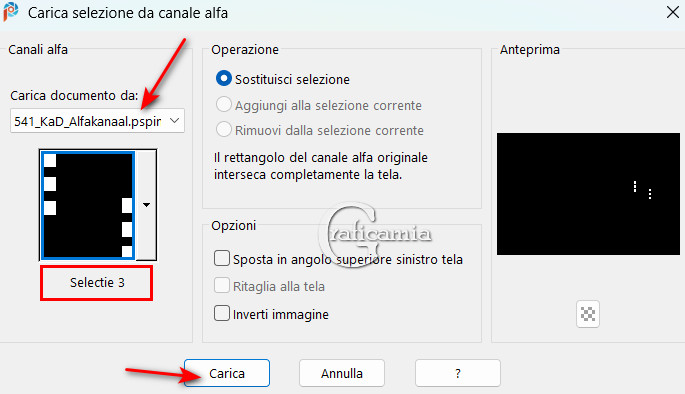Choose Rimuovi dalla selezione corrente option
This screenshot has height=394, width=685.
[224, 130]
